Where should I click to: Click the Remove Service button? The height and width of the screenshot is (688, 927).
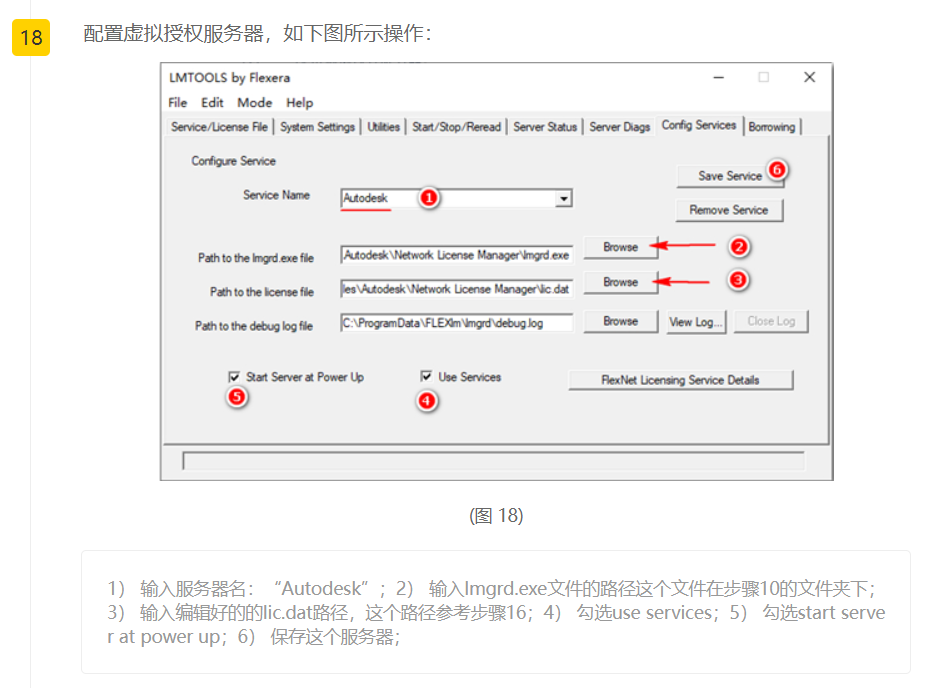[729, 210]
